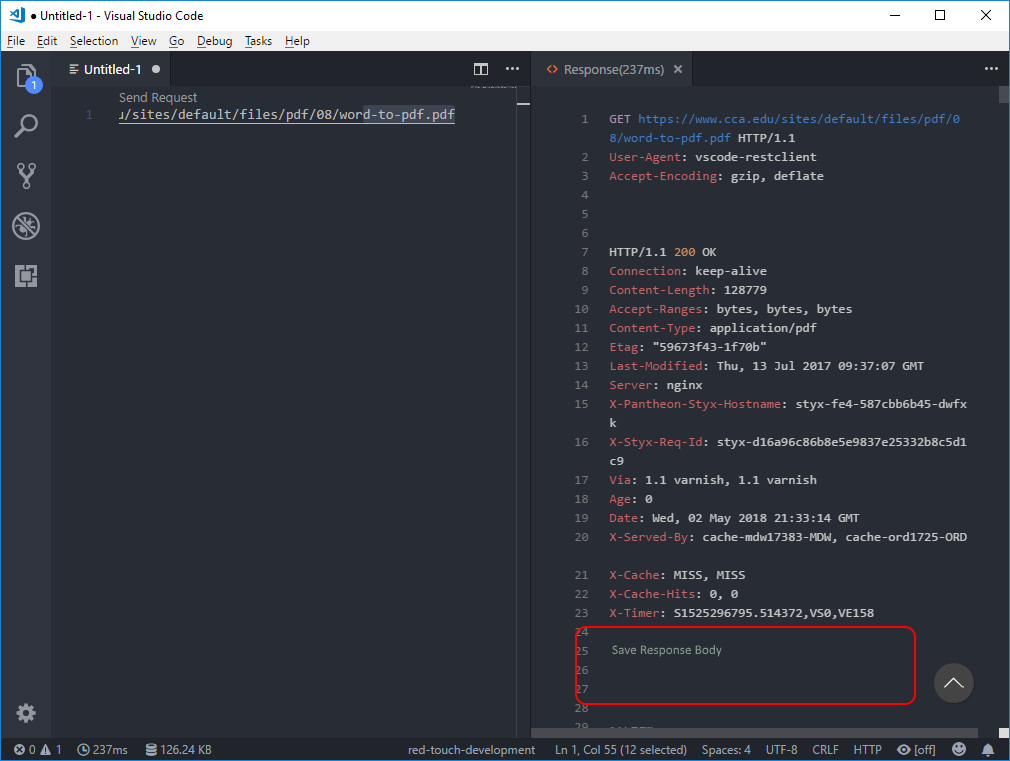The height and width of the screenshot is (761, 1010).
Task: Open the Help menu
Action: click(x=297, y=41)
